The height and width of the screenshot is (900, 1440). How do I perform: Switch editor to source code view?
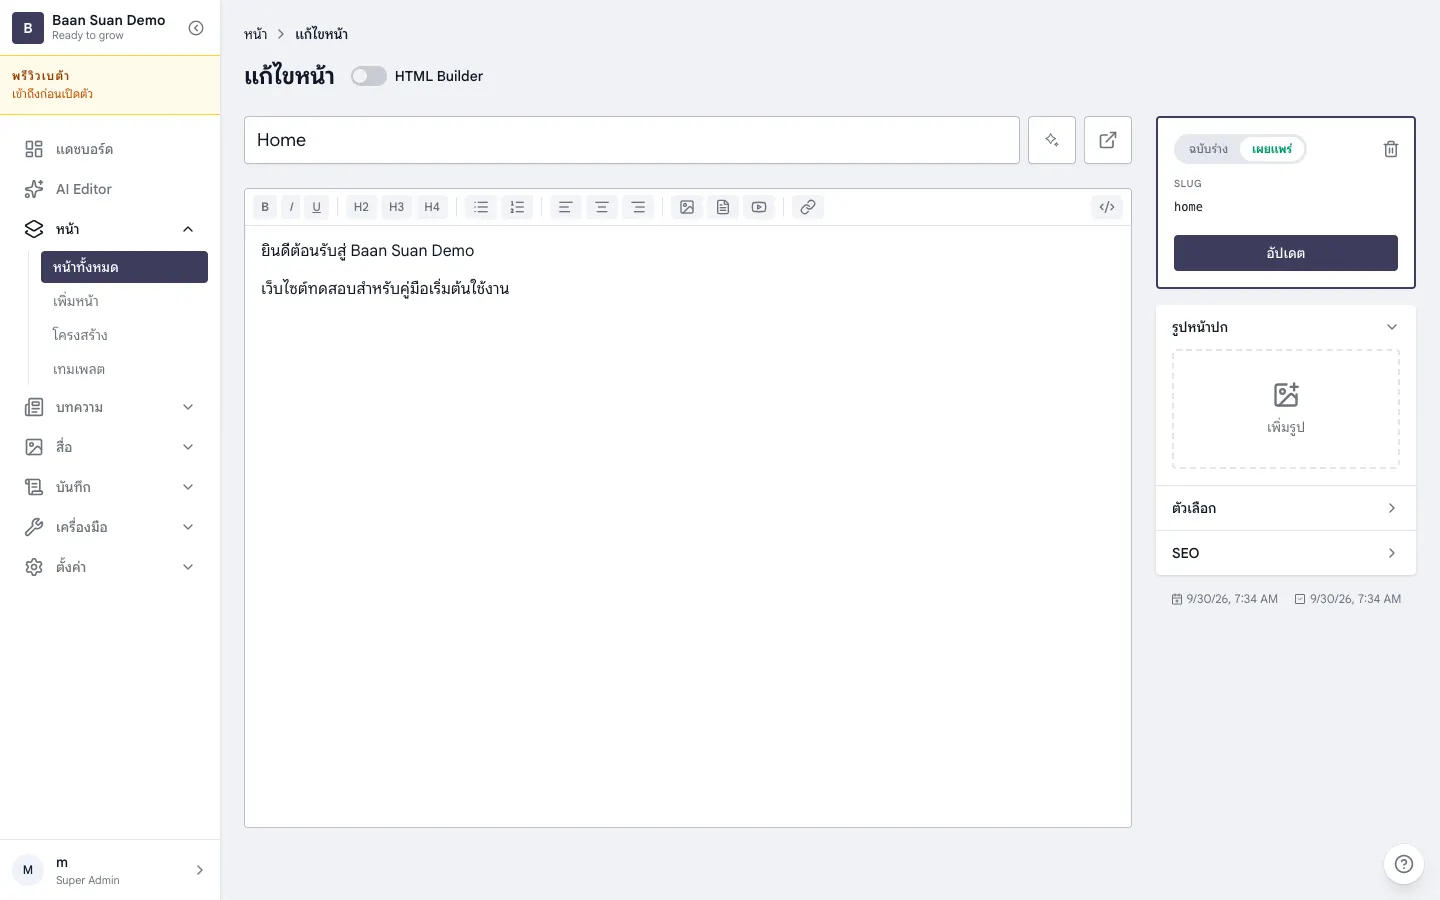tap(1107, 207)
